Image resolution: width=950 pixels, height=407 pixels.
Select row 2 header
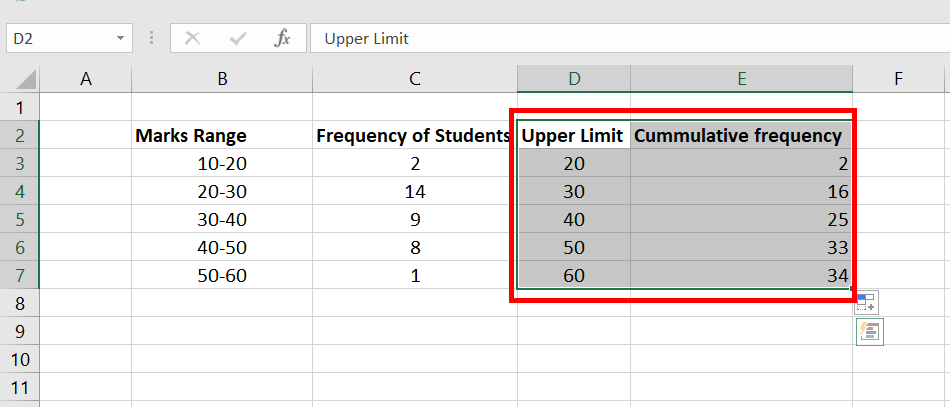click(x=20, y=135)
